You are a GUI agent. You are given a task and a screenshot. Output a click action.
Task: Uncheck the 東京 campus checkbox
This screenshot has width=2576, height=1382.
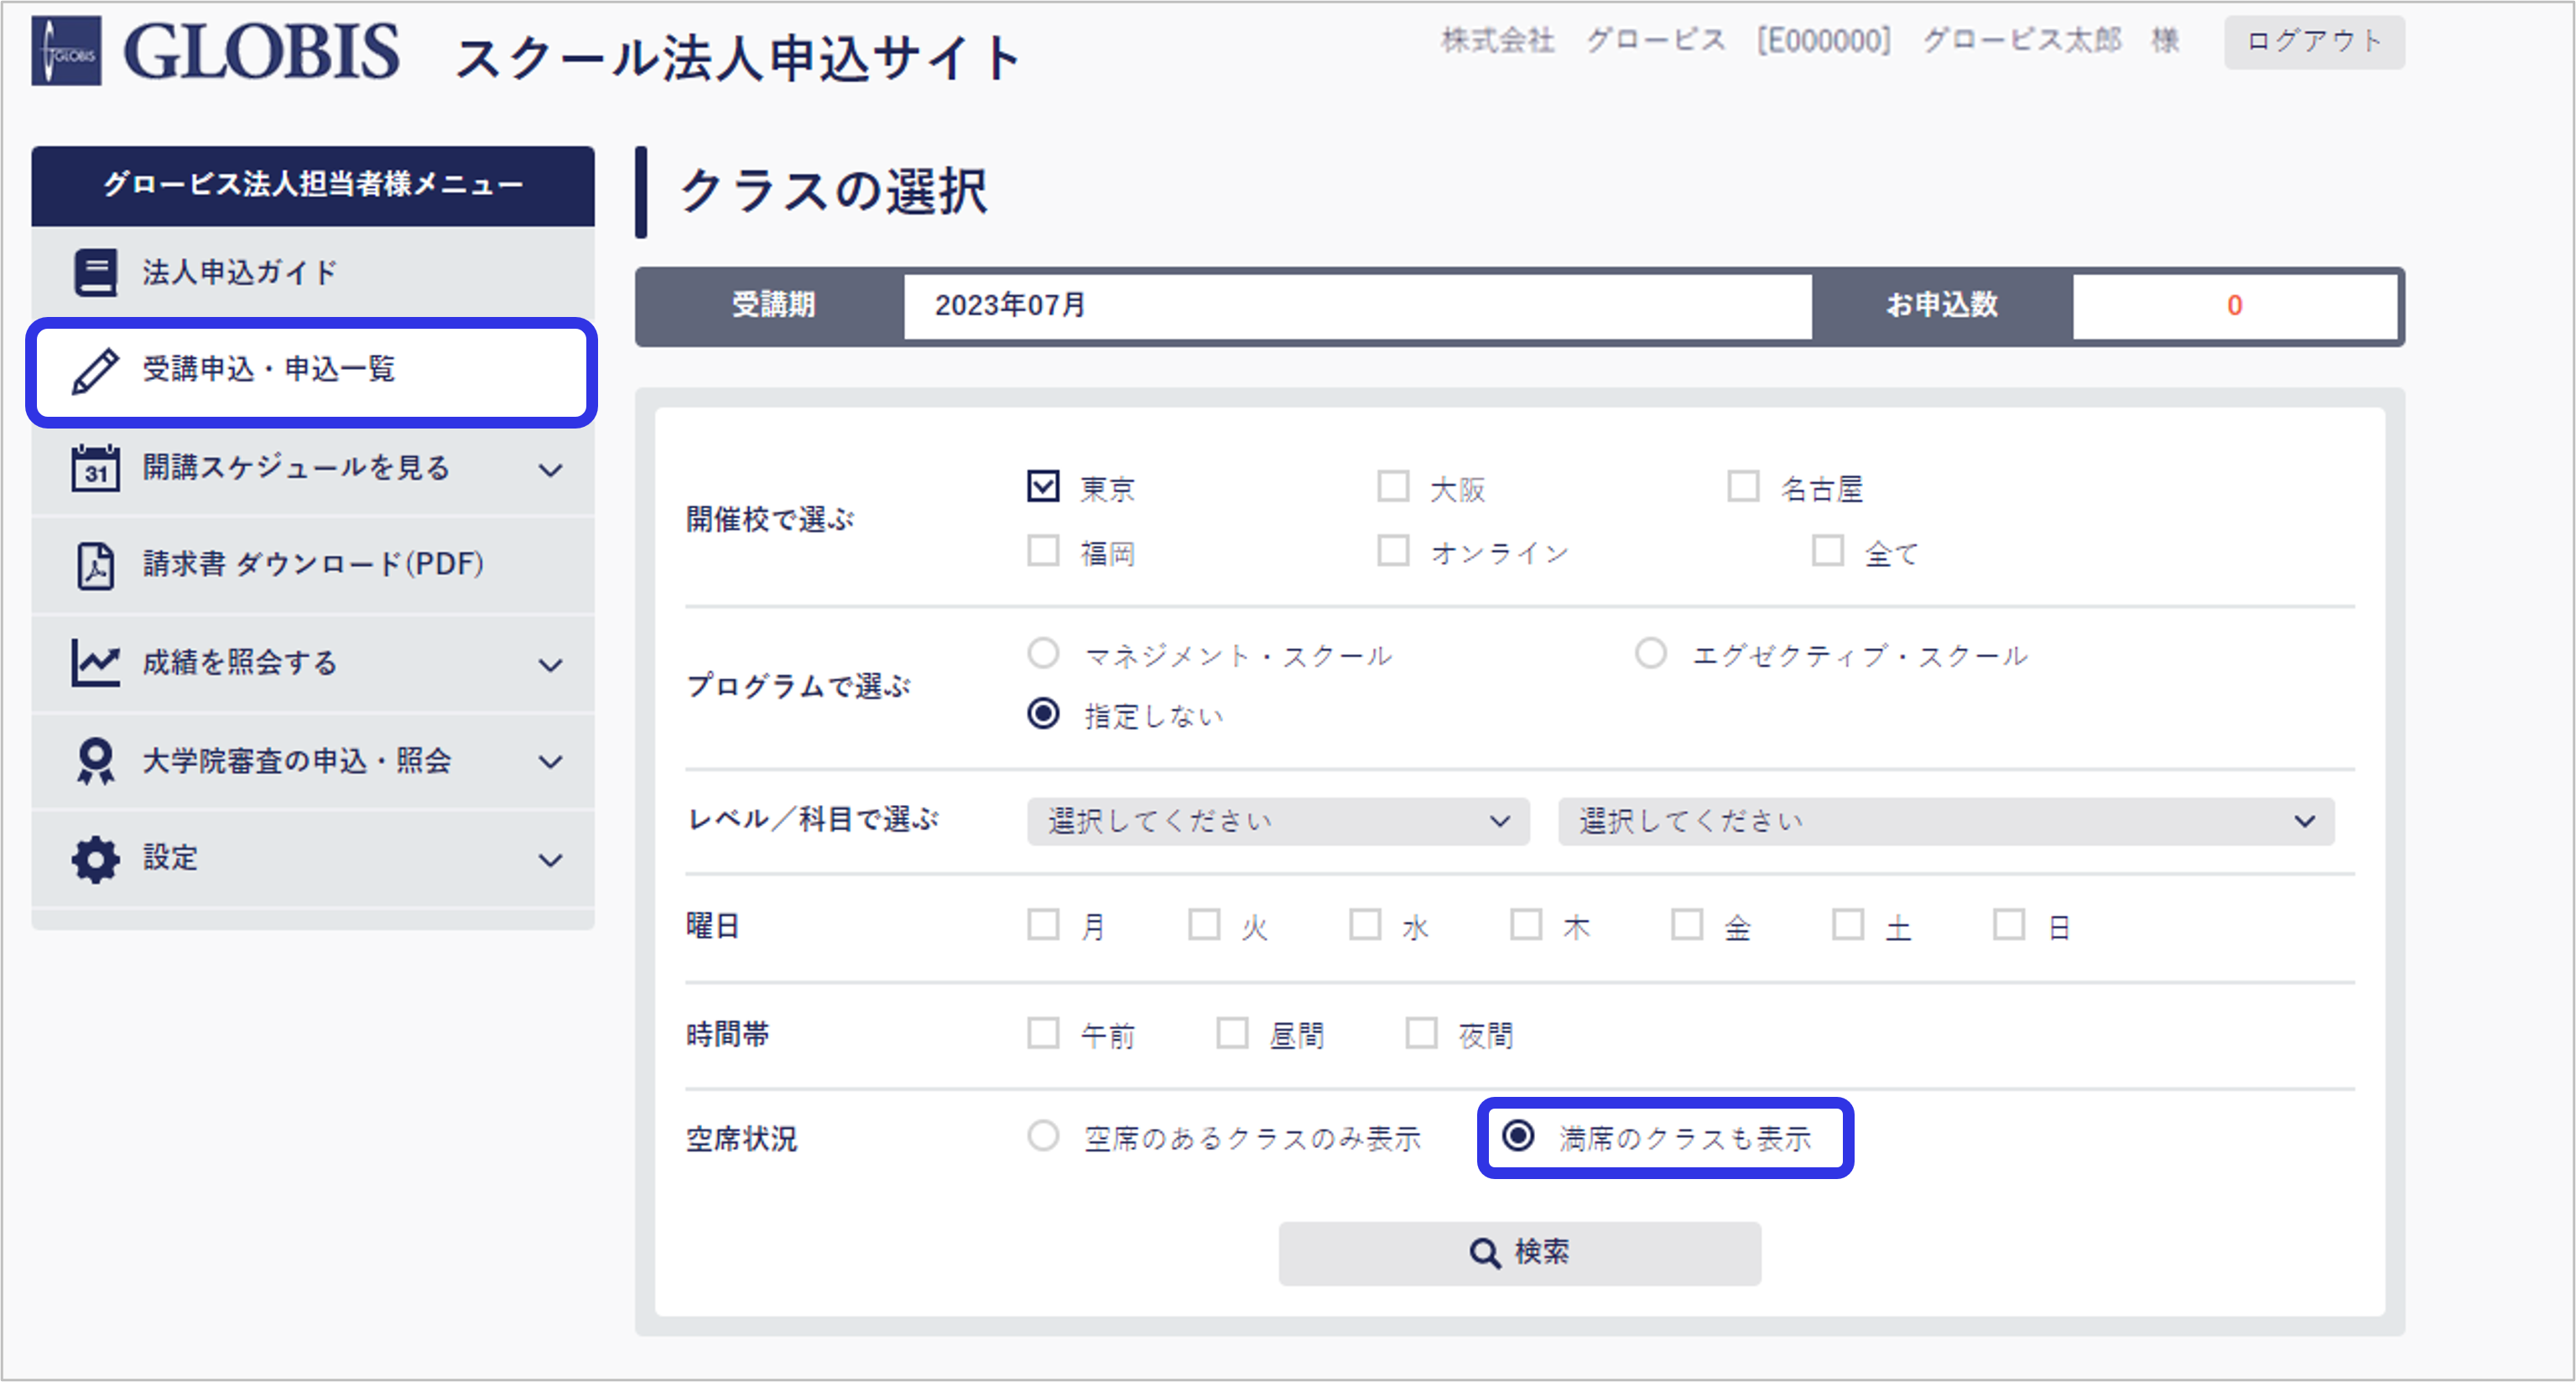(x=1043, y=486)
